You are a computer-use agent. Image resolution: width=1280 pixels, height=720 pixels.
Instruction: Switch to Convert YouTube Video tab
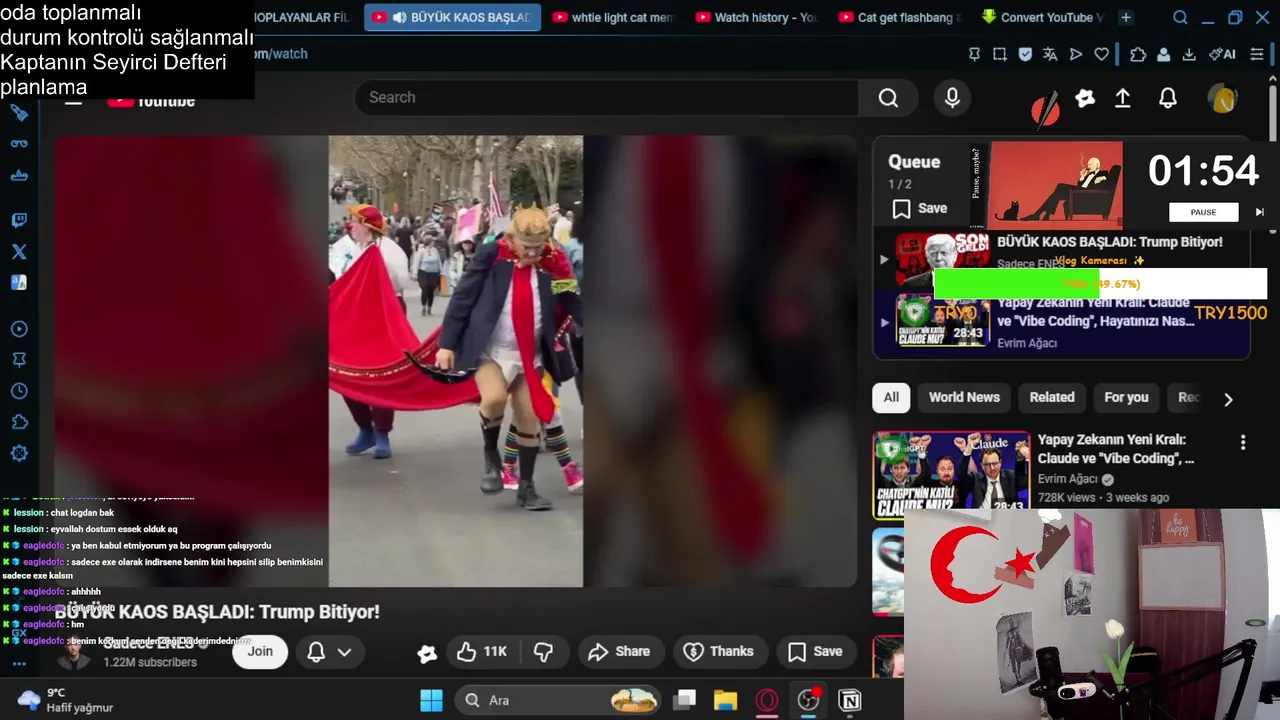[1042, 17]
